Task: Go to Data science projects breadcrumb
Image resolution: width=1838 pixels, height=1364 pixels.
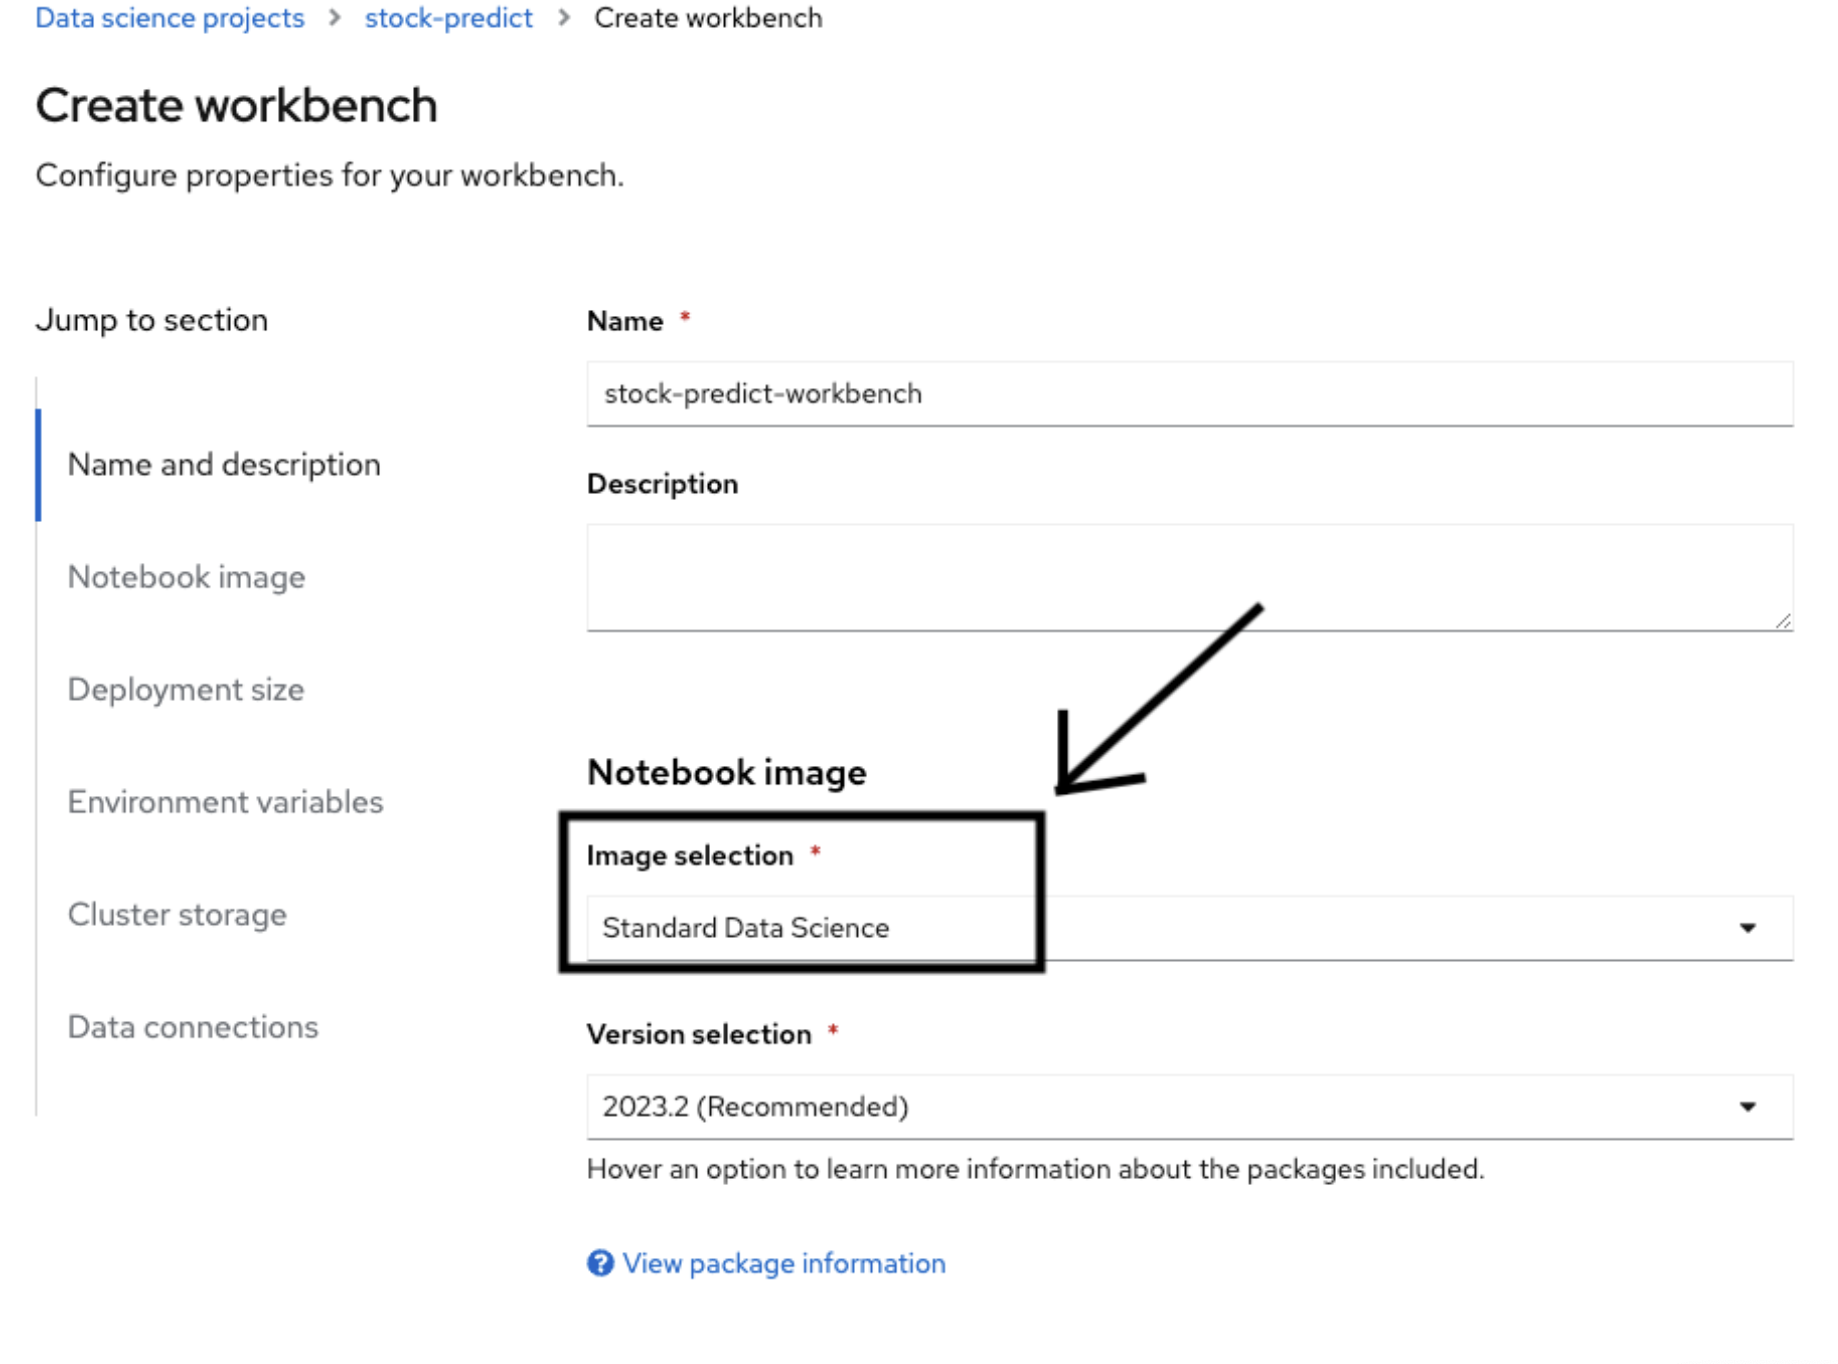Action: 170,18
